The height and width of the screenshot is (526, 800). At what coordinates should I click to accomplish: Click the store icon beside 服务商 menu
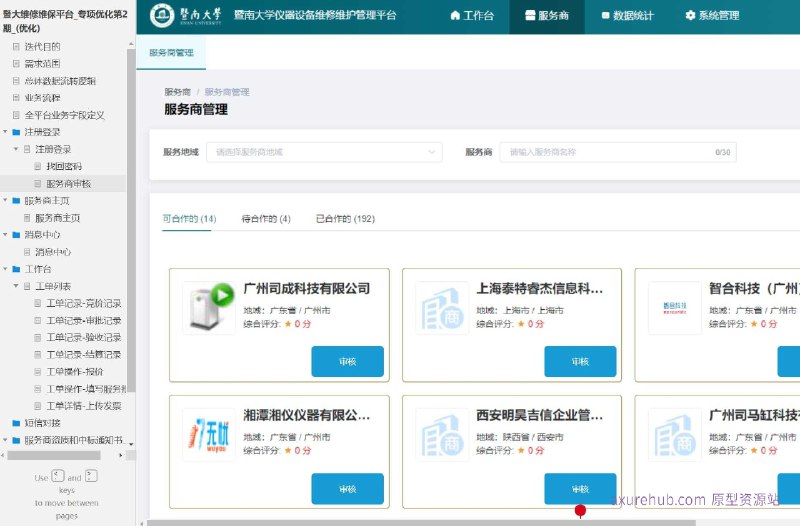coord(530,16)
